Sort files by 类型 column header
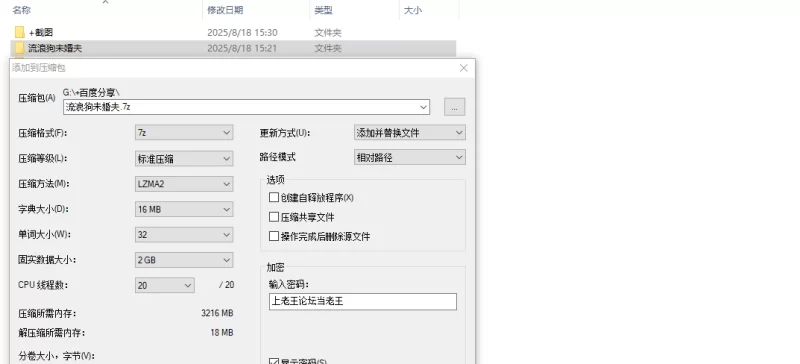Viewport: 800px width, 364px height. pos(323,10)
